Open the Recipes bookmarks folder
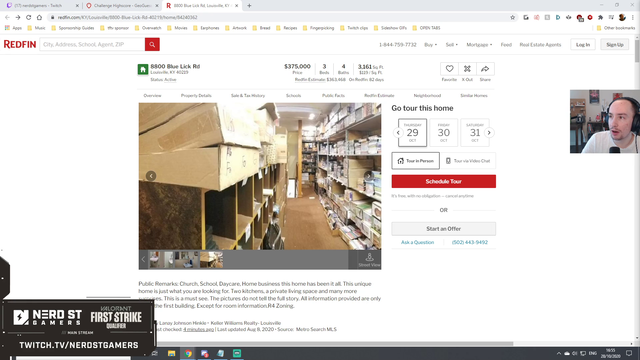 tap(287, 28)
